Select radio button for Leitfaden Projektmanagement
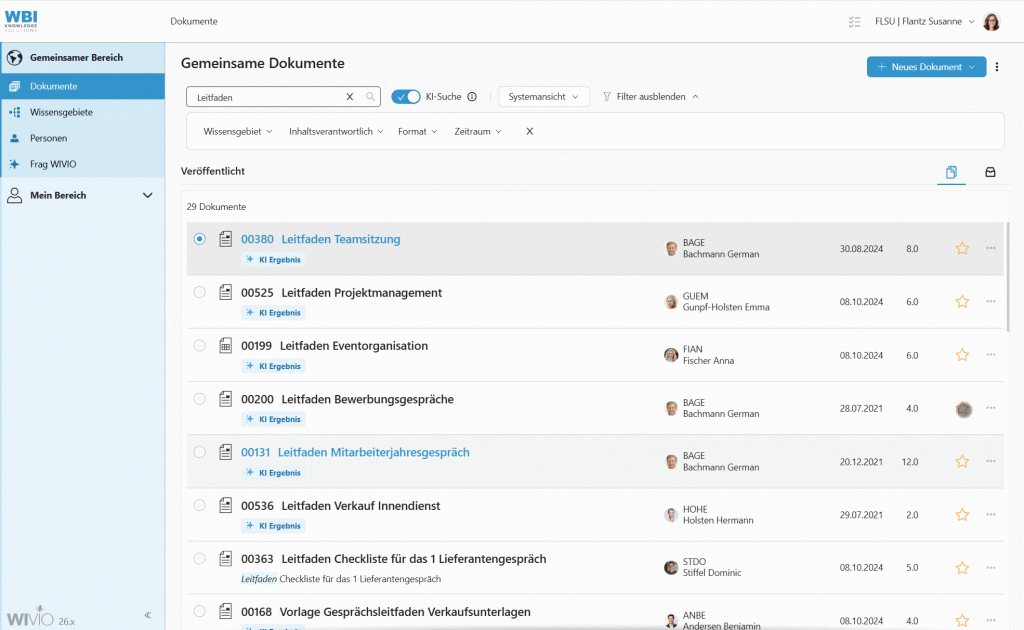Image resolution: width=1024 pixels, height=630 pixels. click(200, 292)
